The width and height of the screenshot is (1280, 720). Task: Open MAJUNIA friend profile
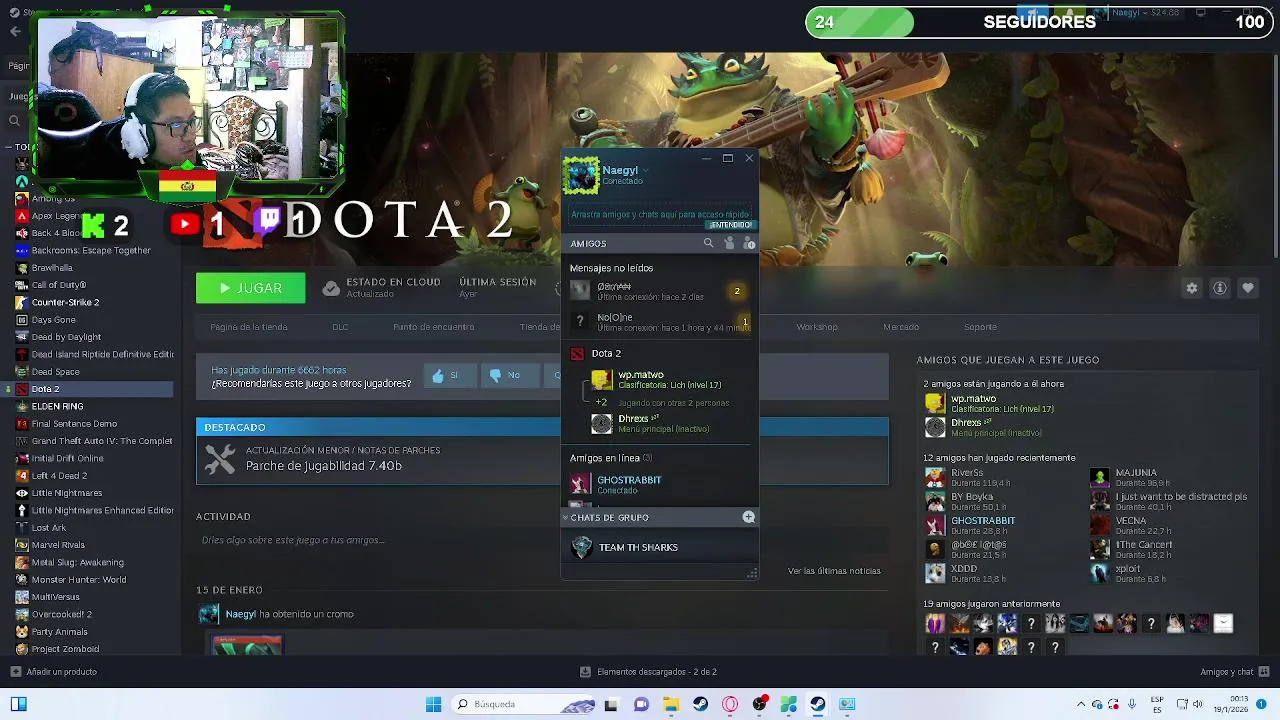click(1135, 477)
